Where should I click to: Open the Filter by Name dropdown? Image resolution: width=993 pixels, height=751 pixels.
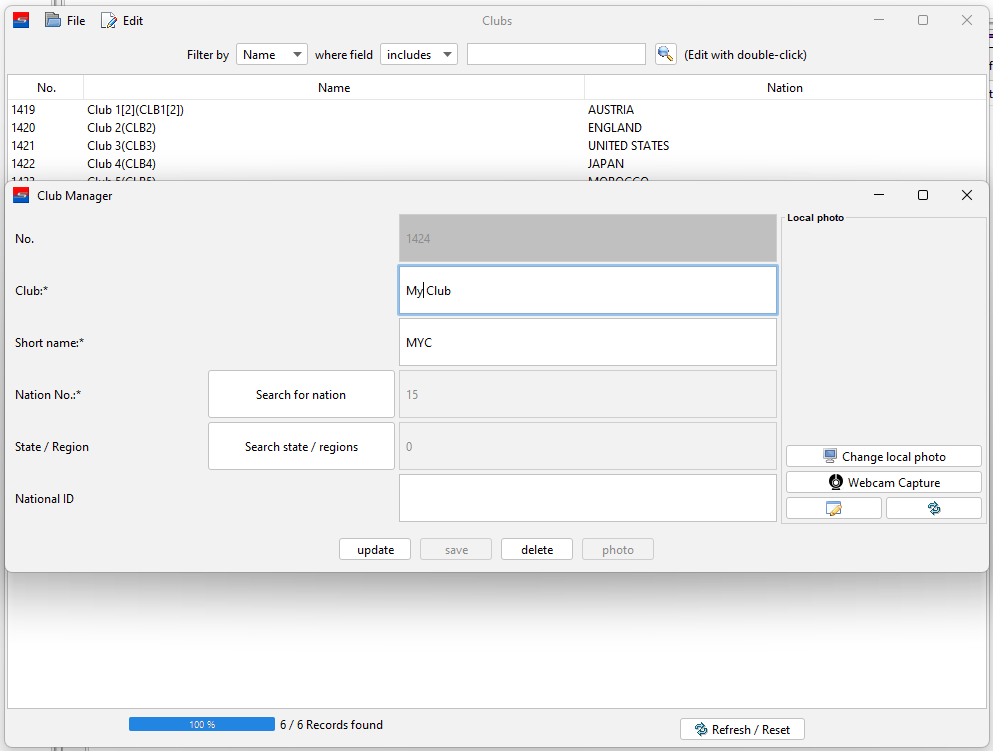tap(271, 55)
